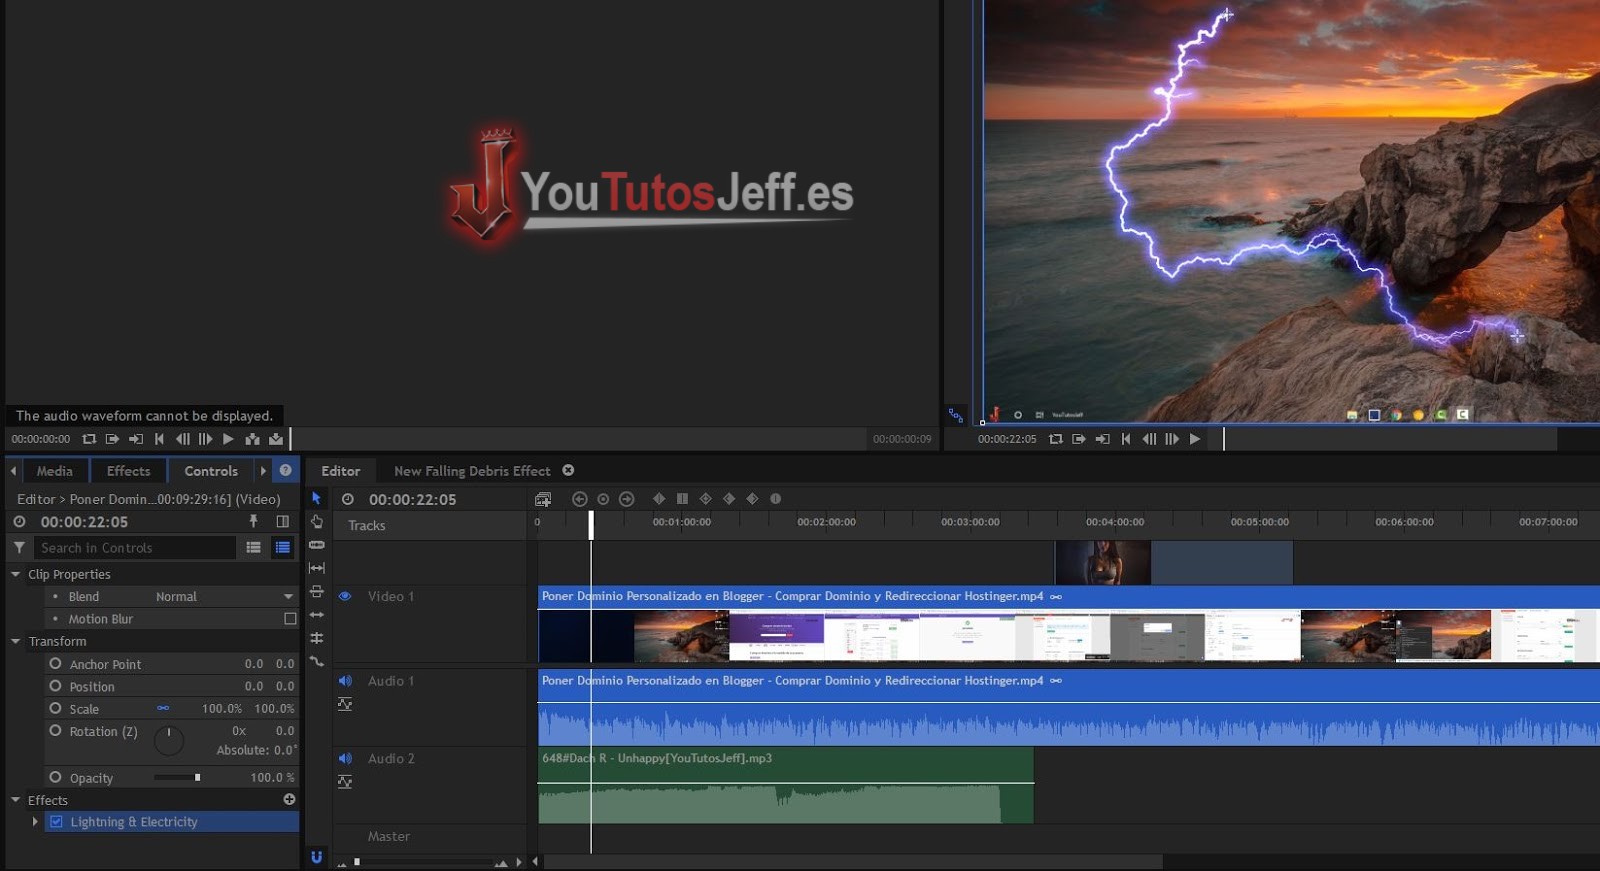The width and height of the screenshot is (1600, 871).
Task: Open the Blend mode Normal dropdown
Action: tap(223, 596)
